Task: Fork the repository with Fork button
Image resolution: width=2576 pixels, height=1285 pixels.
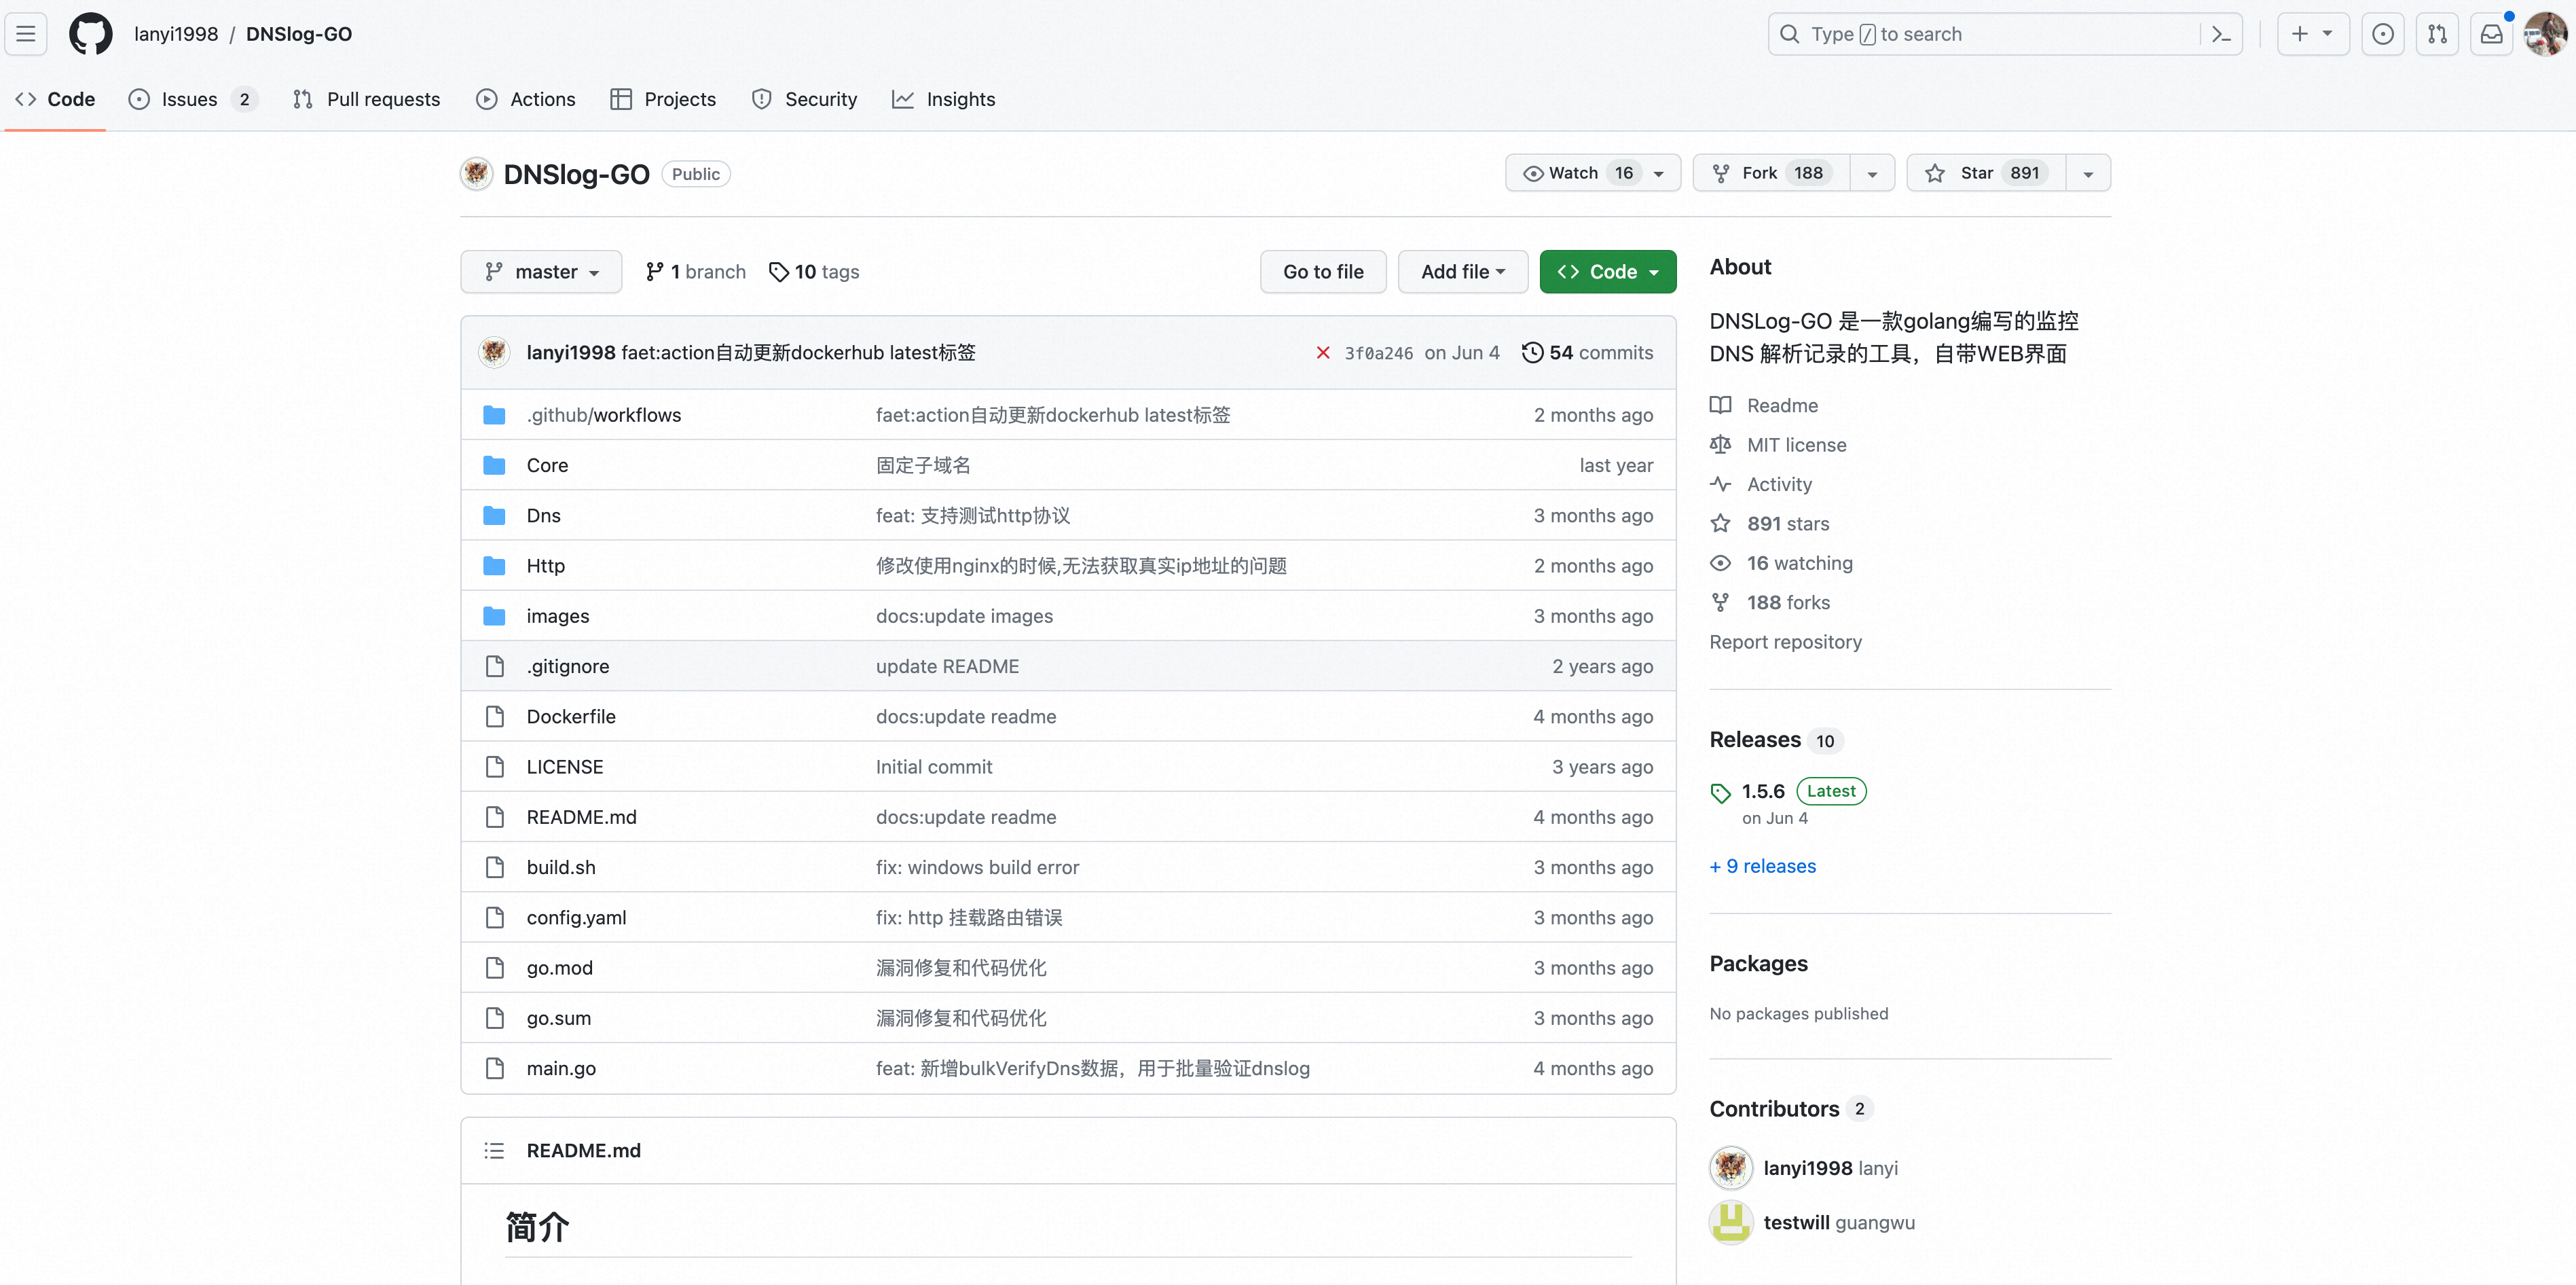Action: coord(1771,173)
